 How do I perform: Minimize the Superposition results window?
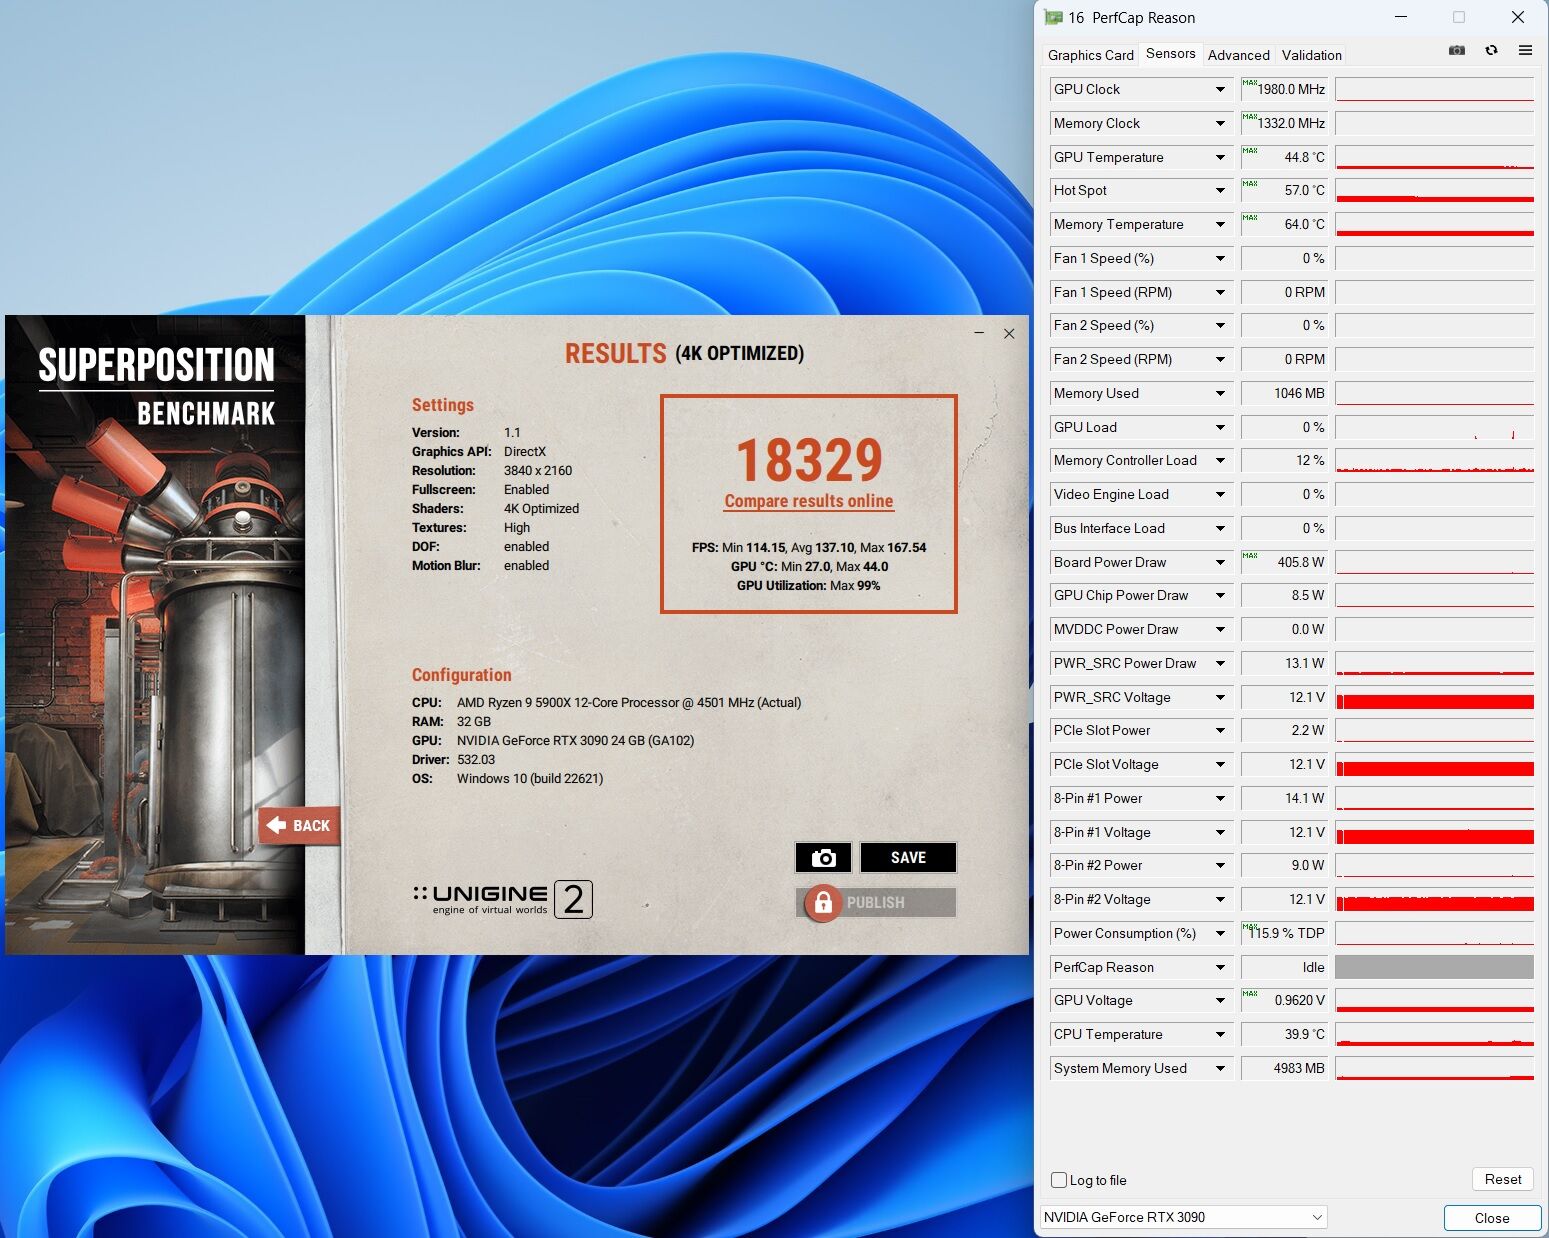[x=979, y=333]
